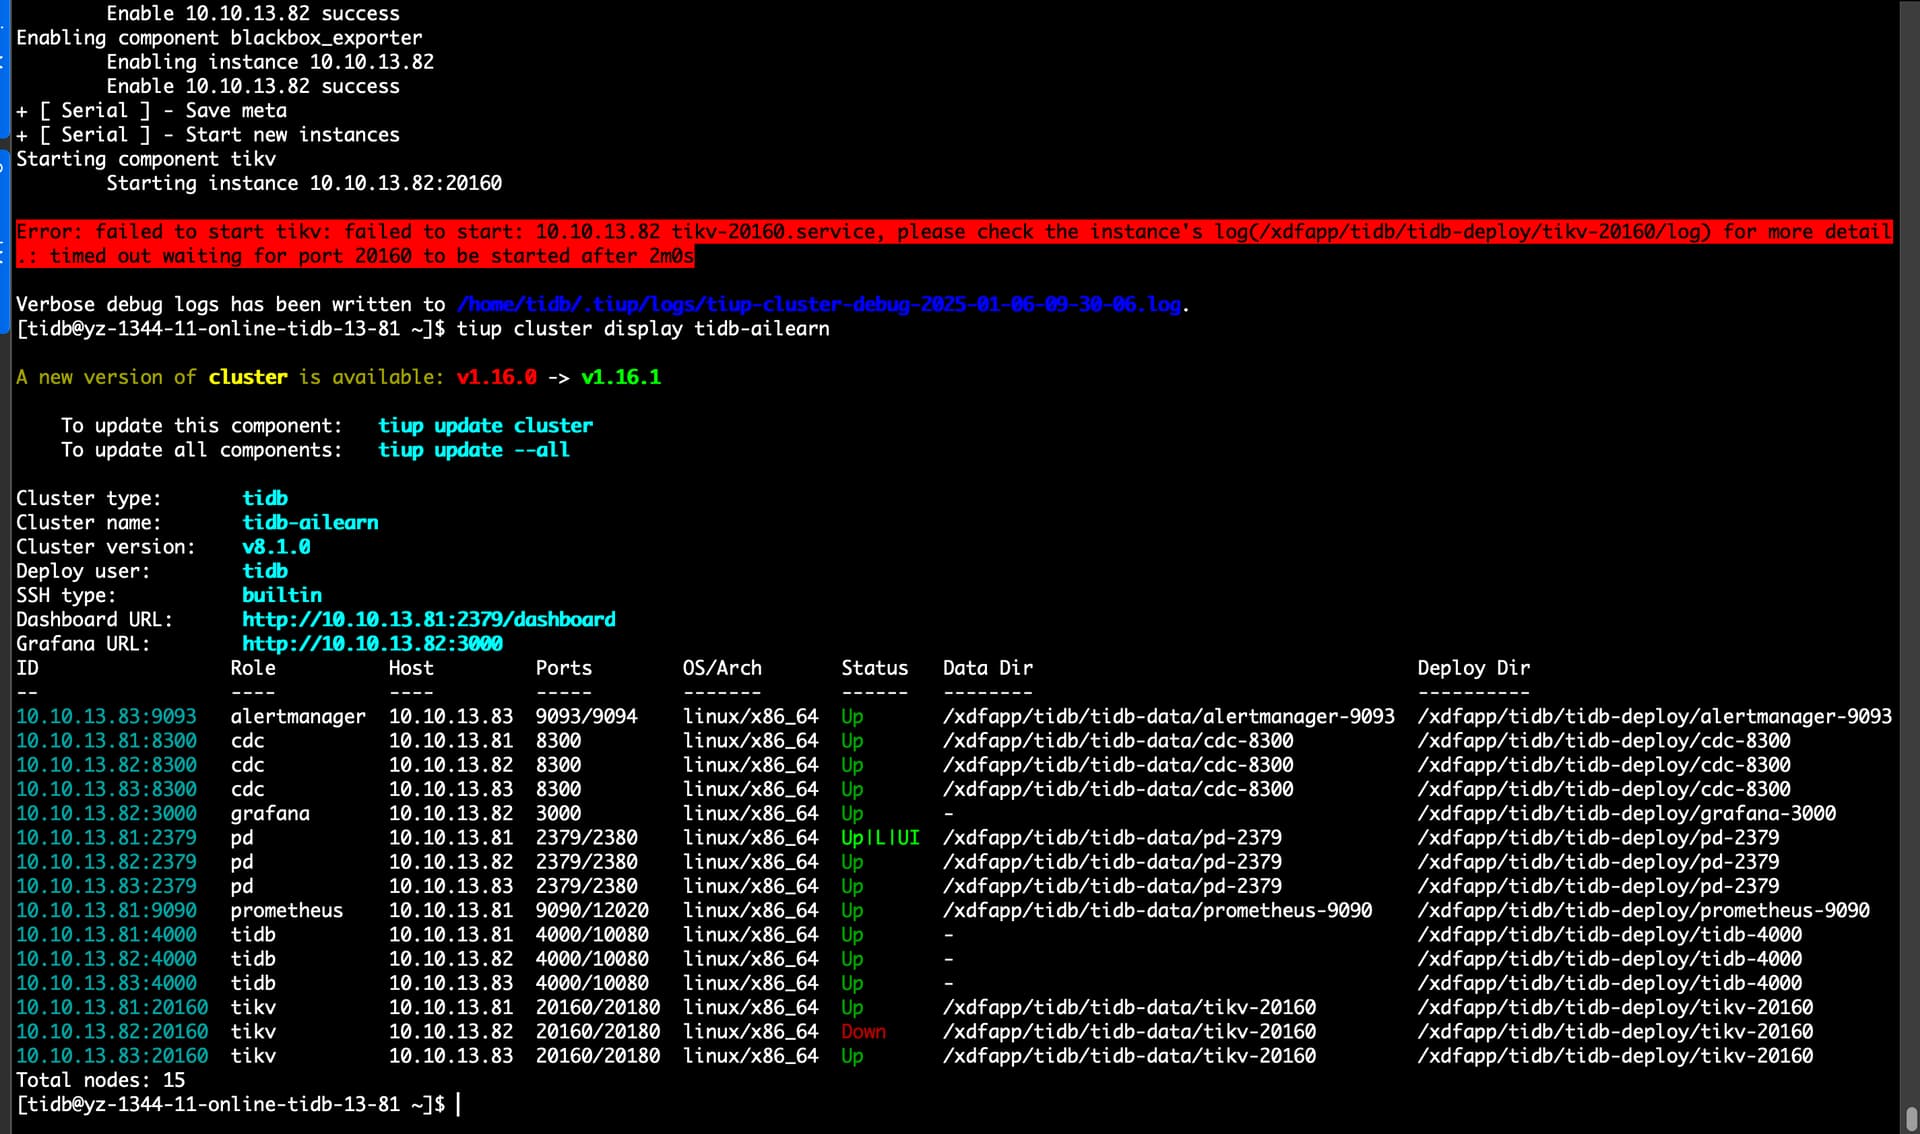This screenshot has width=1920, height=1134.
Task: Click the cluster name tidb-ailearn value
Action: point(310,522)
